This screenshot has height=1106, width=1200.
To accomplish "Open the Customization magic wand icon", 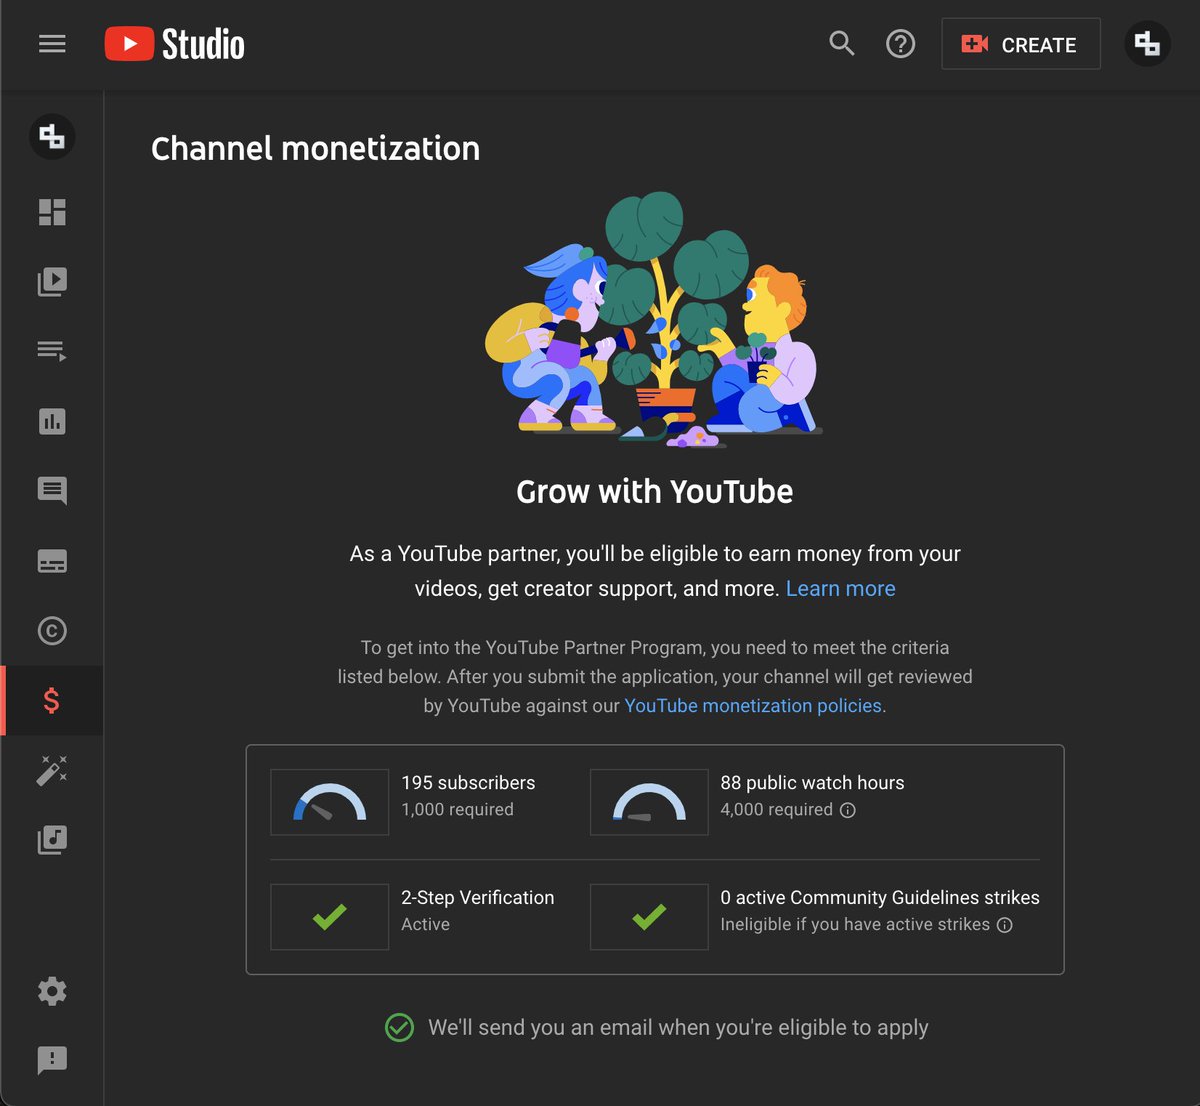I will coord(52,770).
